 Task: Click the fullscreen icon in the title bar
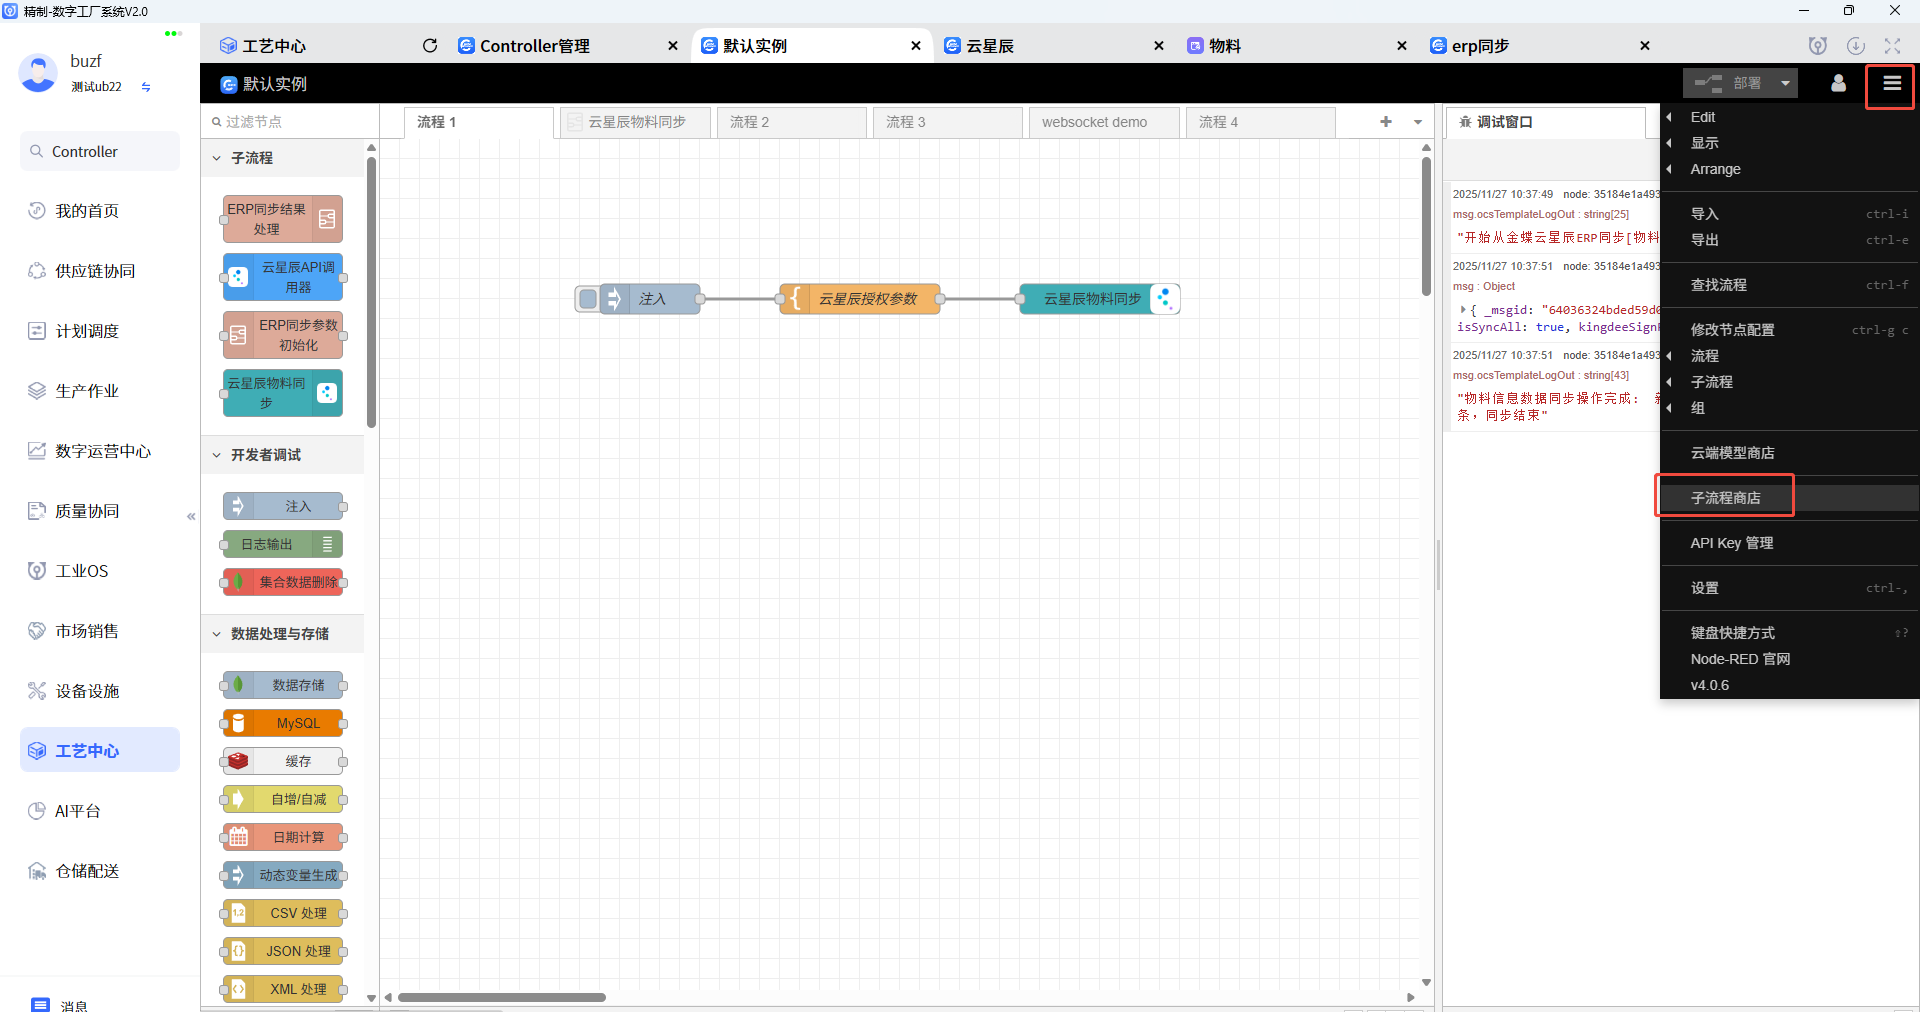[x=1892, y=45]
